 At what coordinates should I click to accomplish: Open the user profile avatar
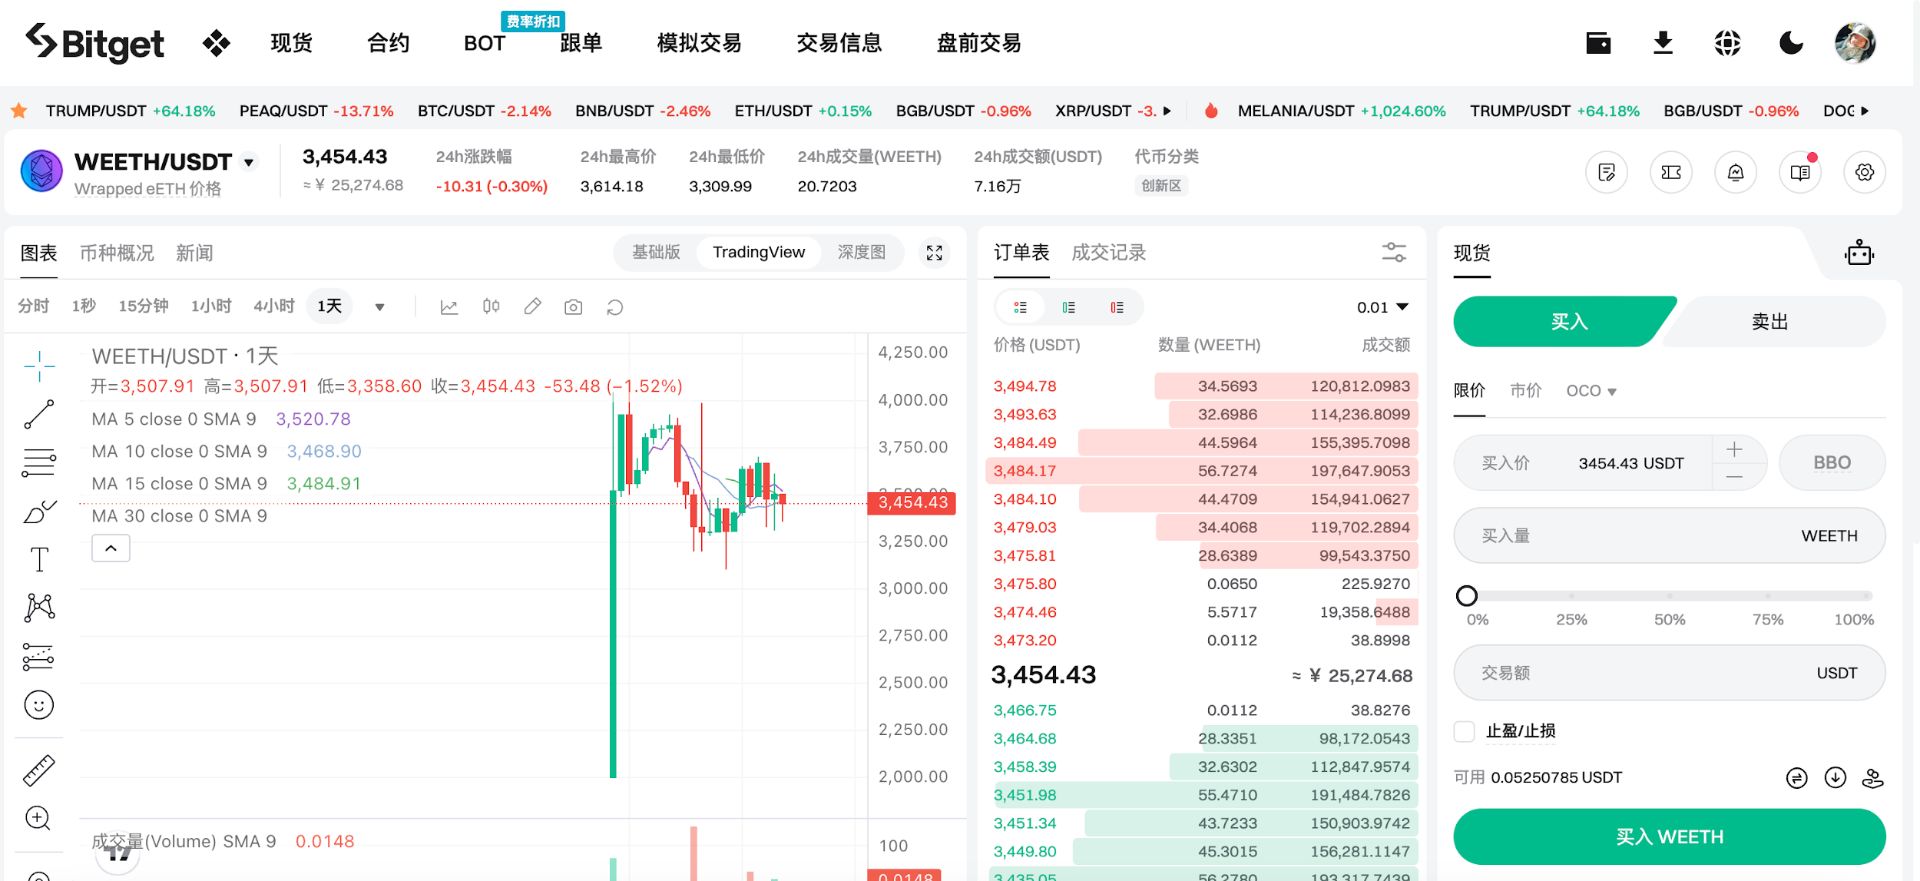tap(1855, 43)
